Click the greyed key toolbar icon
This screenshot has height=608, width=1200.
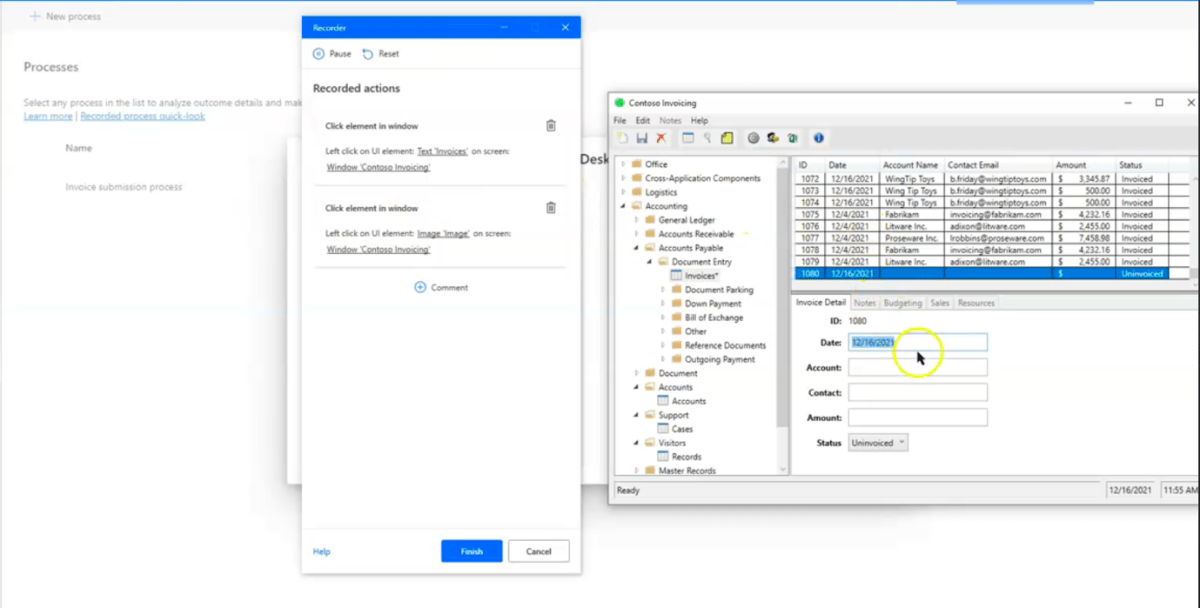point(707,138)
